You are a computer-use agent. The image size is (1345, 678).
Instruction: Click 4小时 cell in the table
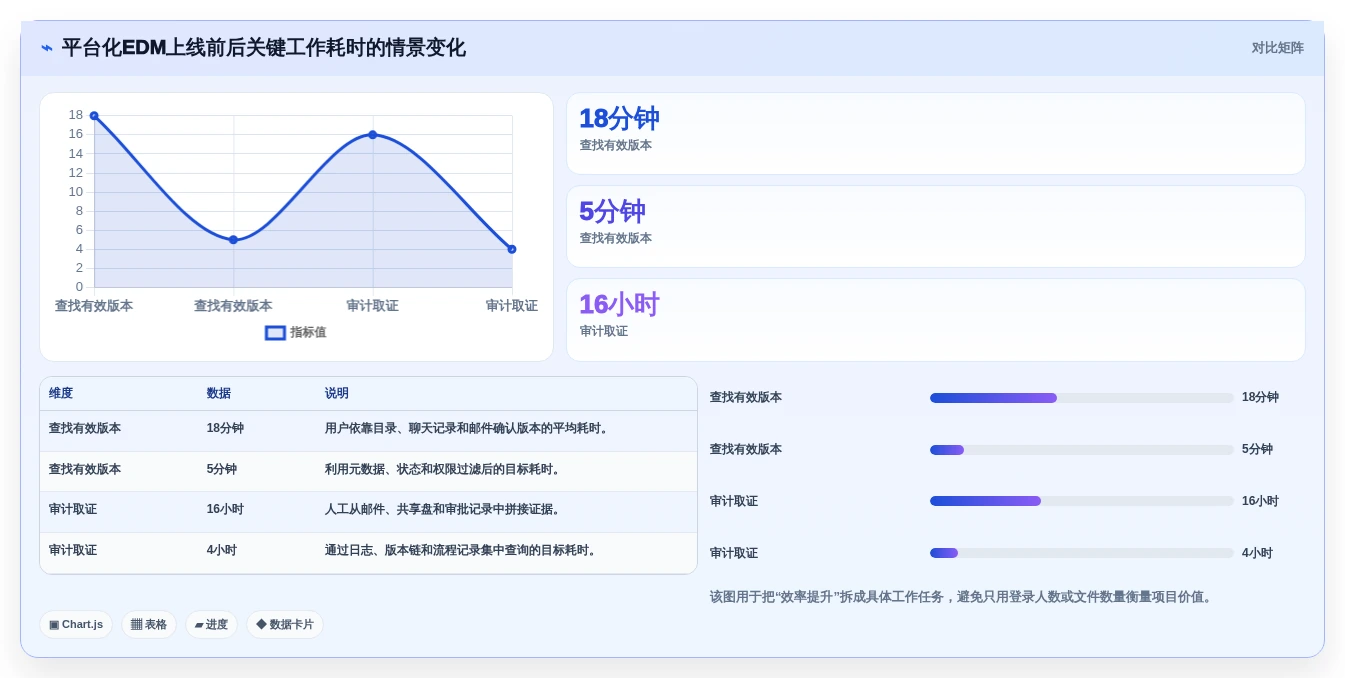tap(222, 551)
